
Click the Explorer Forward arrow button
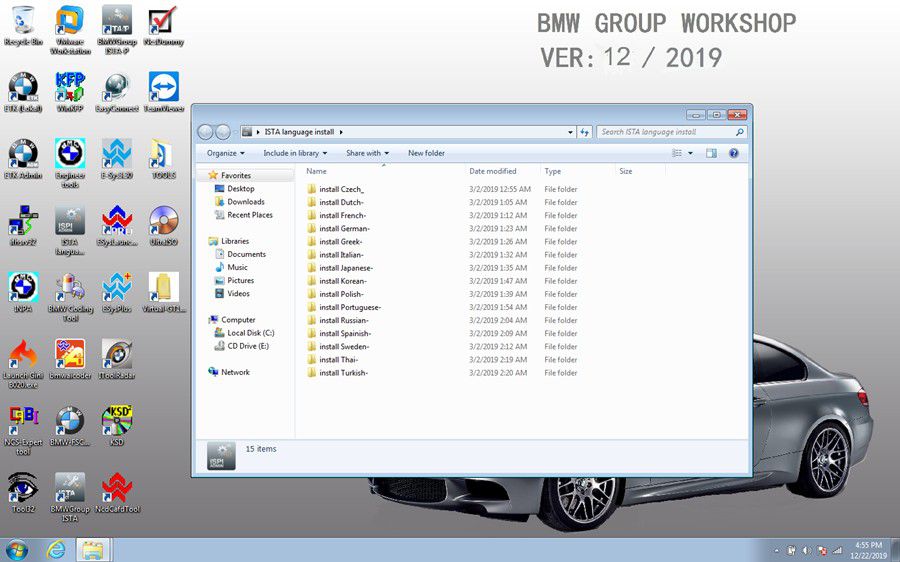tap(223, 132)
